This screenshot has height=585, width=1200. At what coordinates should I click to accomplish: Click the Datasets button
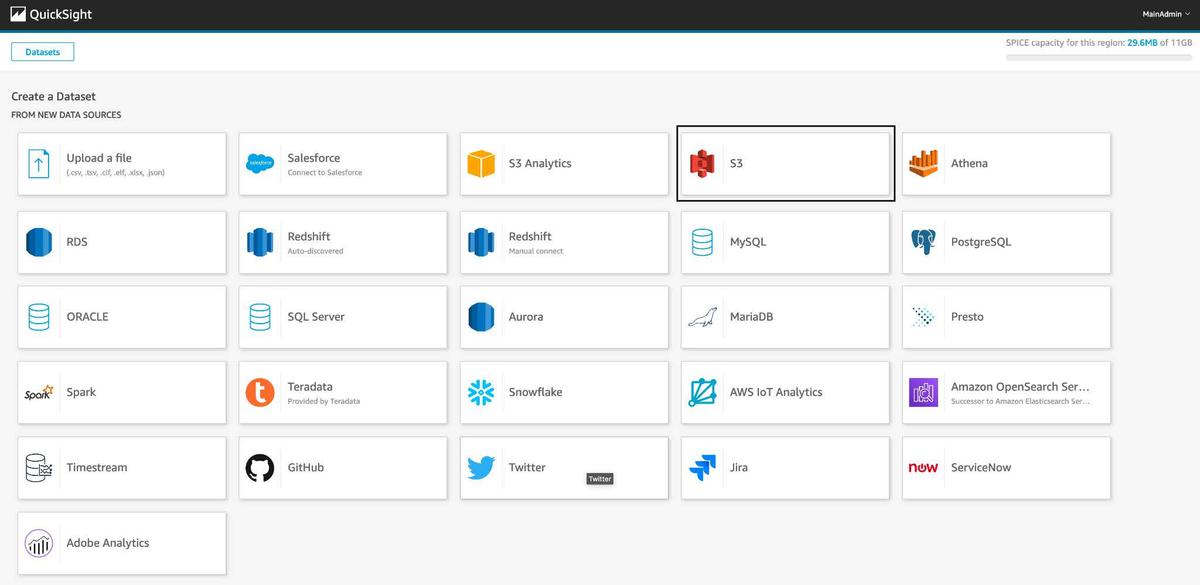(42, 52)
